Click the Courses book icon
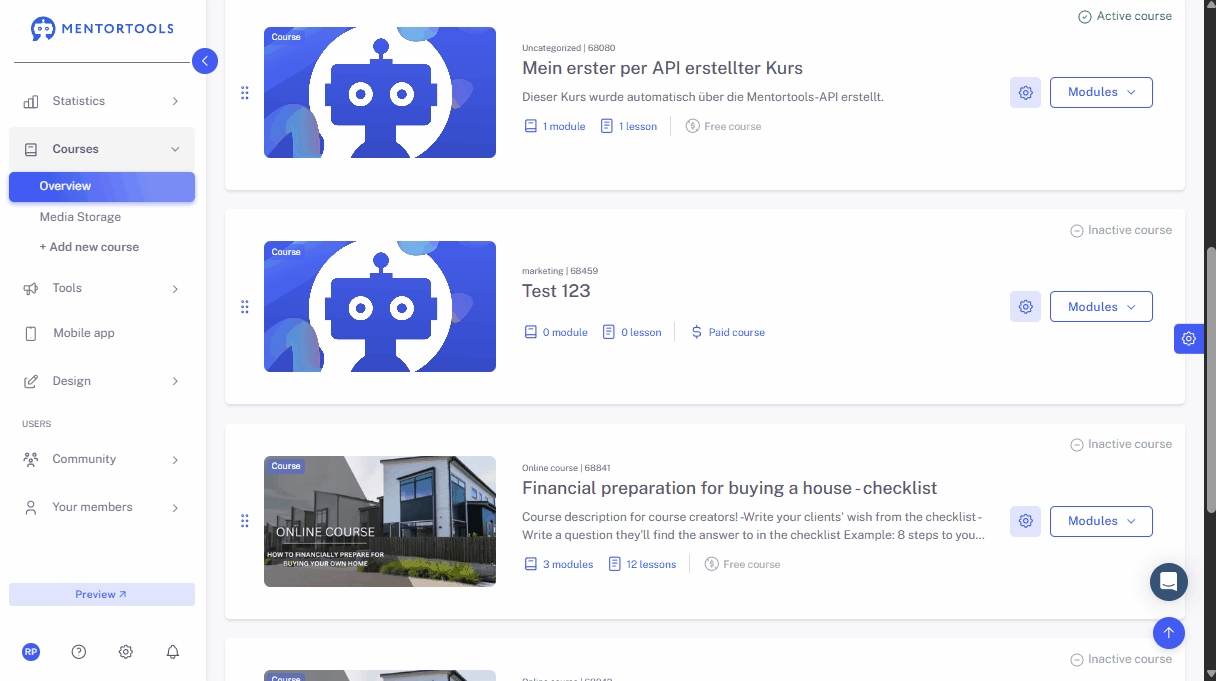 click(x=31, y=149)
